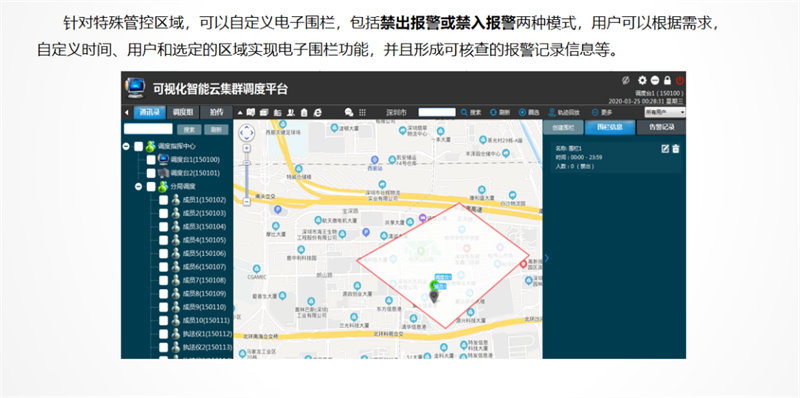Click the map zoom slider track

tap(246, 176)
